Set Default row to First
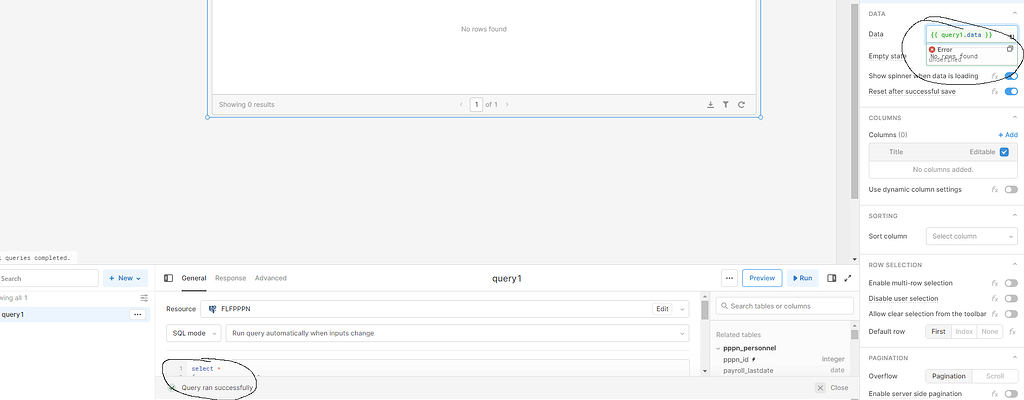Screen dimensions: 1024x400 pos(938,332)
